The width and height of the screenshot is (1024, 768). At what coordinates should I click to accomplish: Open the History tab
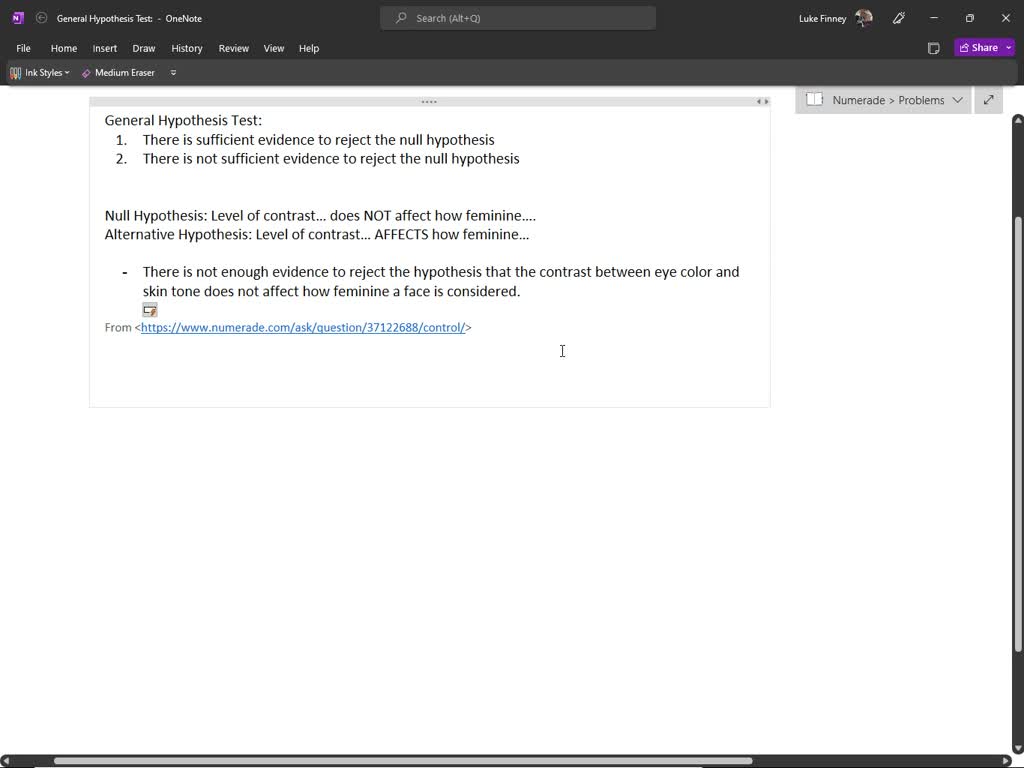(186, 48)
